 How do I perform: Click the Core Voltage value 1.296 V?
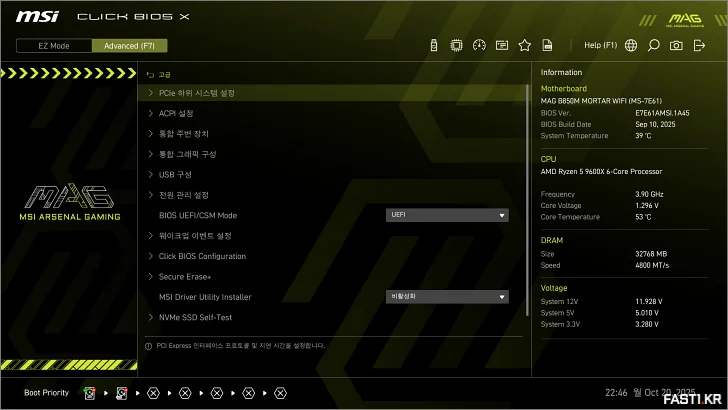(647, 205)
